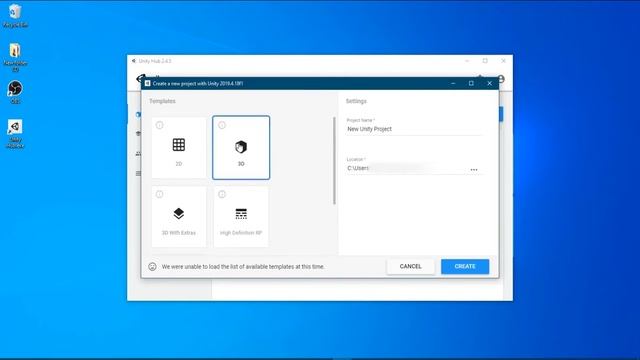Maximize the Unity Hub window
The image size is (640, 360).
pyautogui.click(x=485, y=61)
